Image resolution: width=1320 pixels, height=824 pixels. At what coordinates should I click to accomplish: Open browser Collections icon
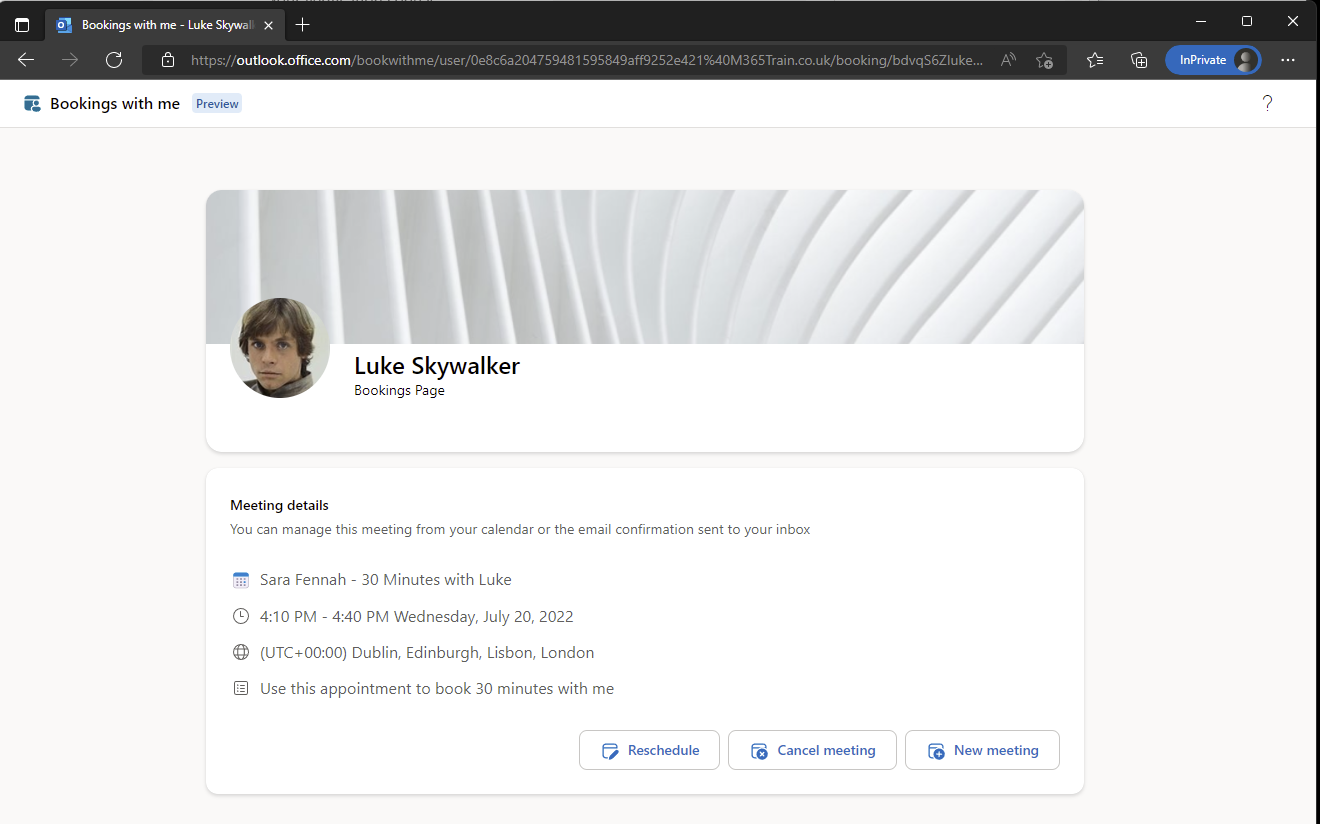(x=1139, y=60)
